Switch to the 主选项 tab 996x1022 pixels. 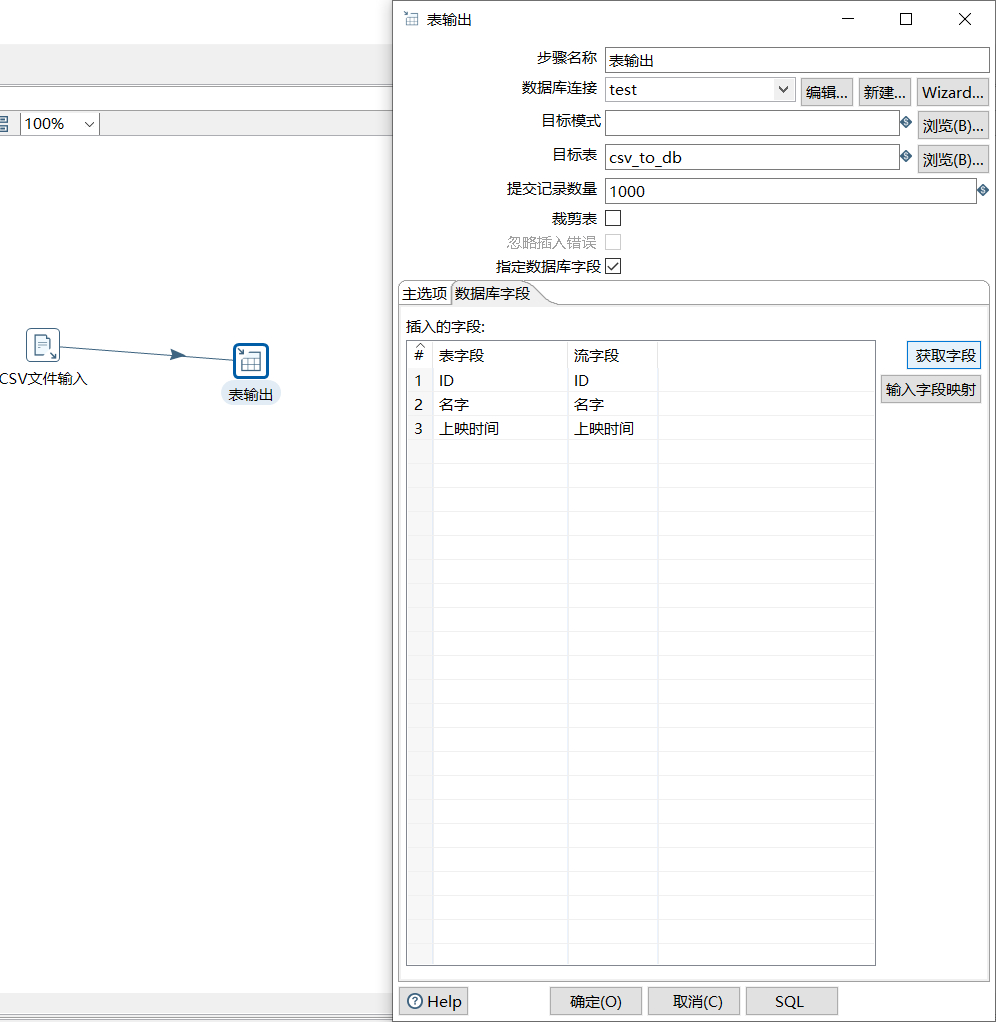click(x=424, y=294)
